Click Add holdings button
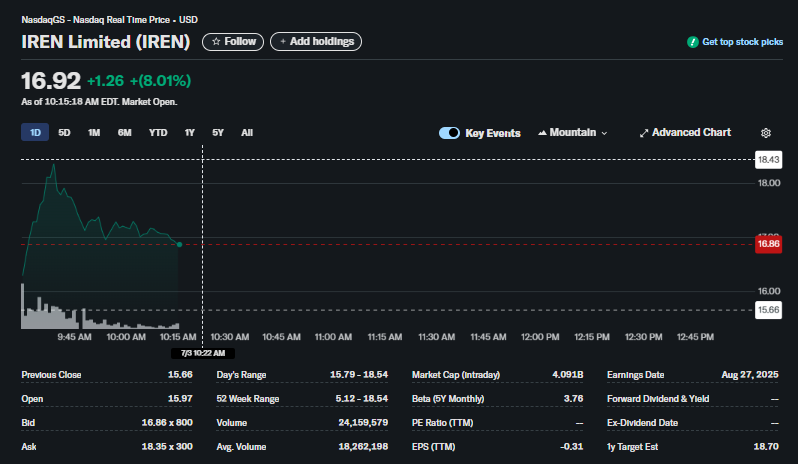 (x=316, y=42)
